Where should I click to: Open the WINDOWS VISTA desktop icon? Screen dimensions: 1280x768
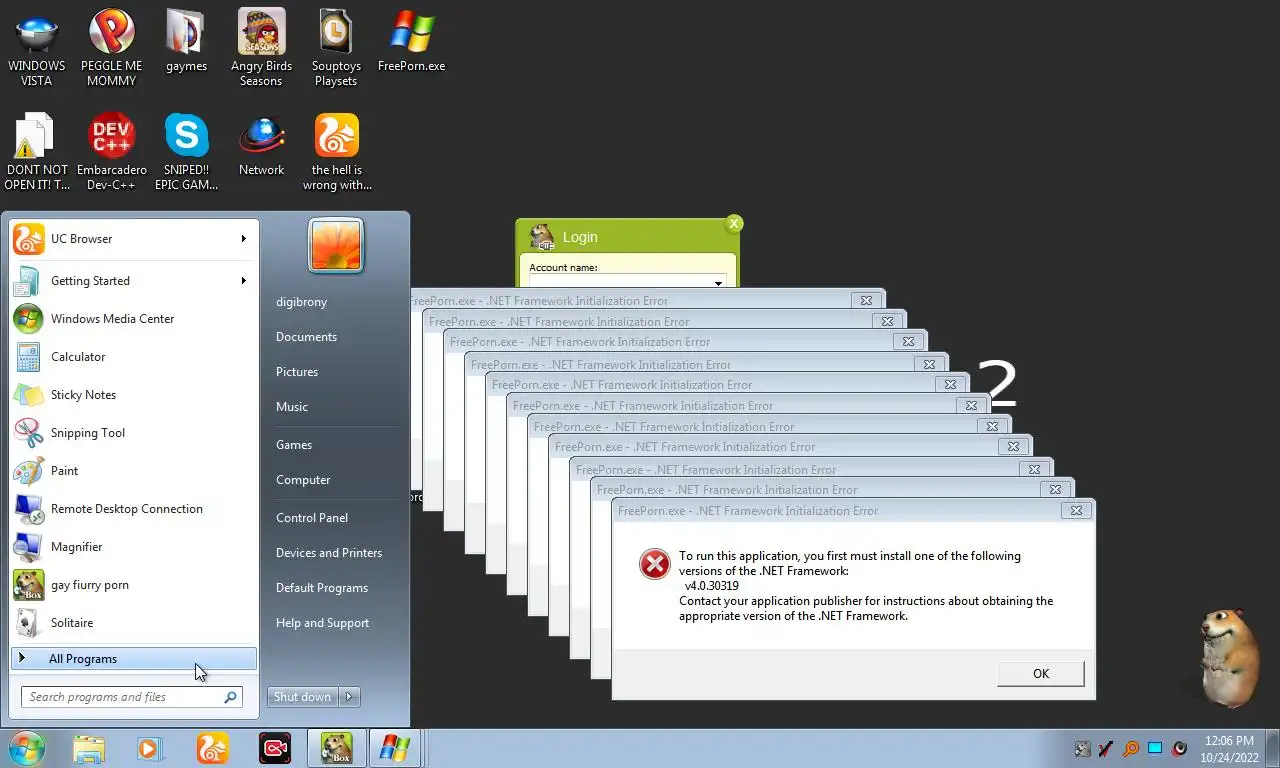click(x=36, y=48)
